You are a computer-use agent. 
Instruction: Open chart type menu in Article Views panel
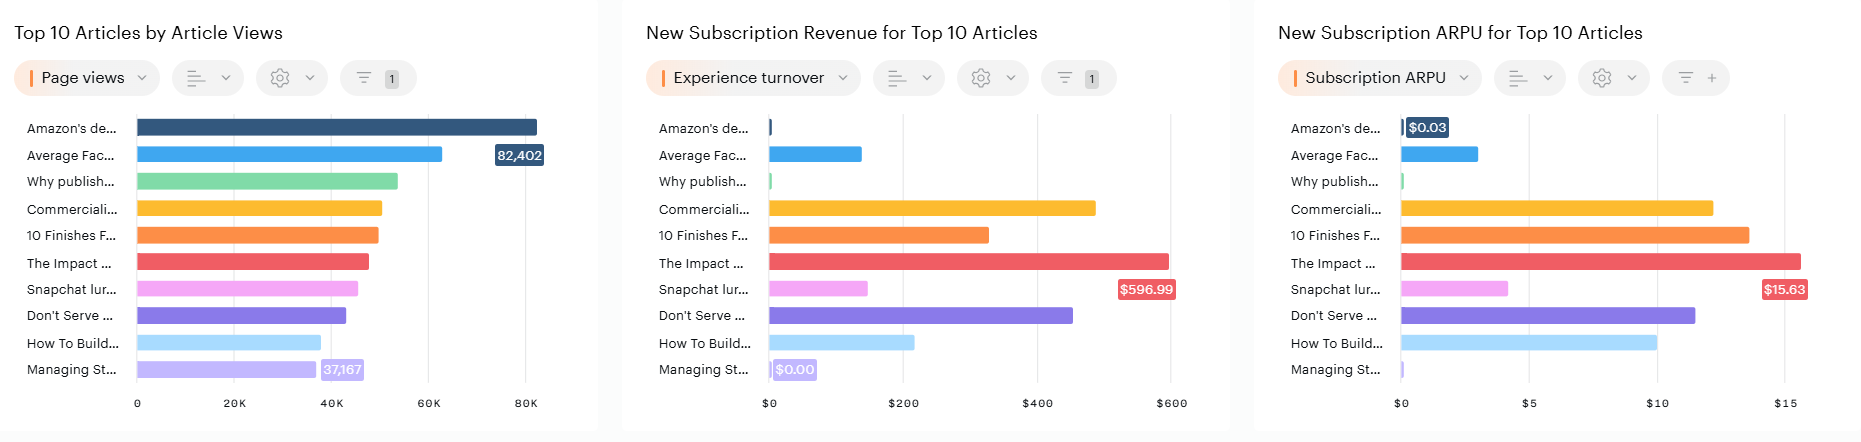(207, 78)
